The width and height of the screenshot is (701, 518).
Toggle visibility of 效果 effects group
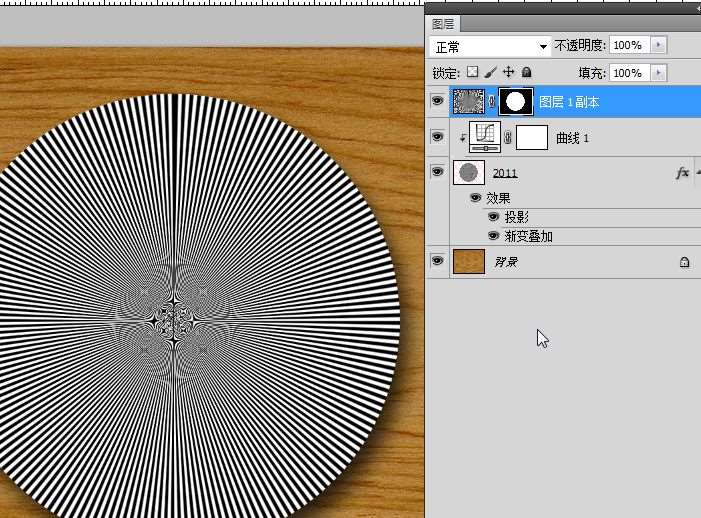(x=475, y=198)
